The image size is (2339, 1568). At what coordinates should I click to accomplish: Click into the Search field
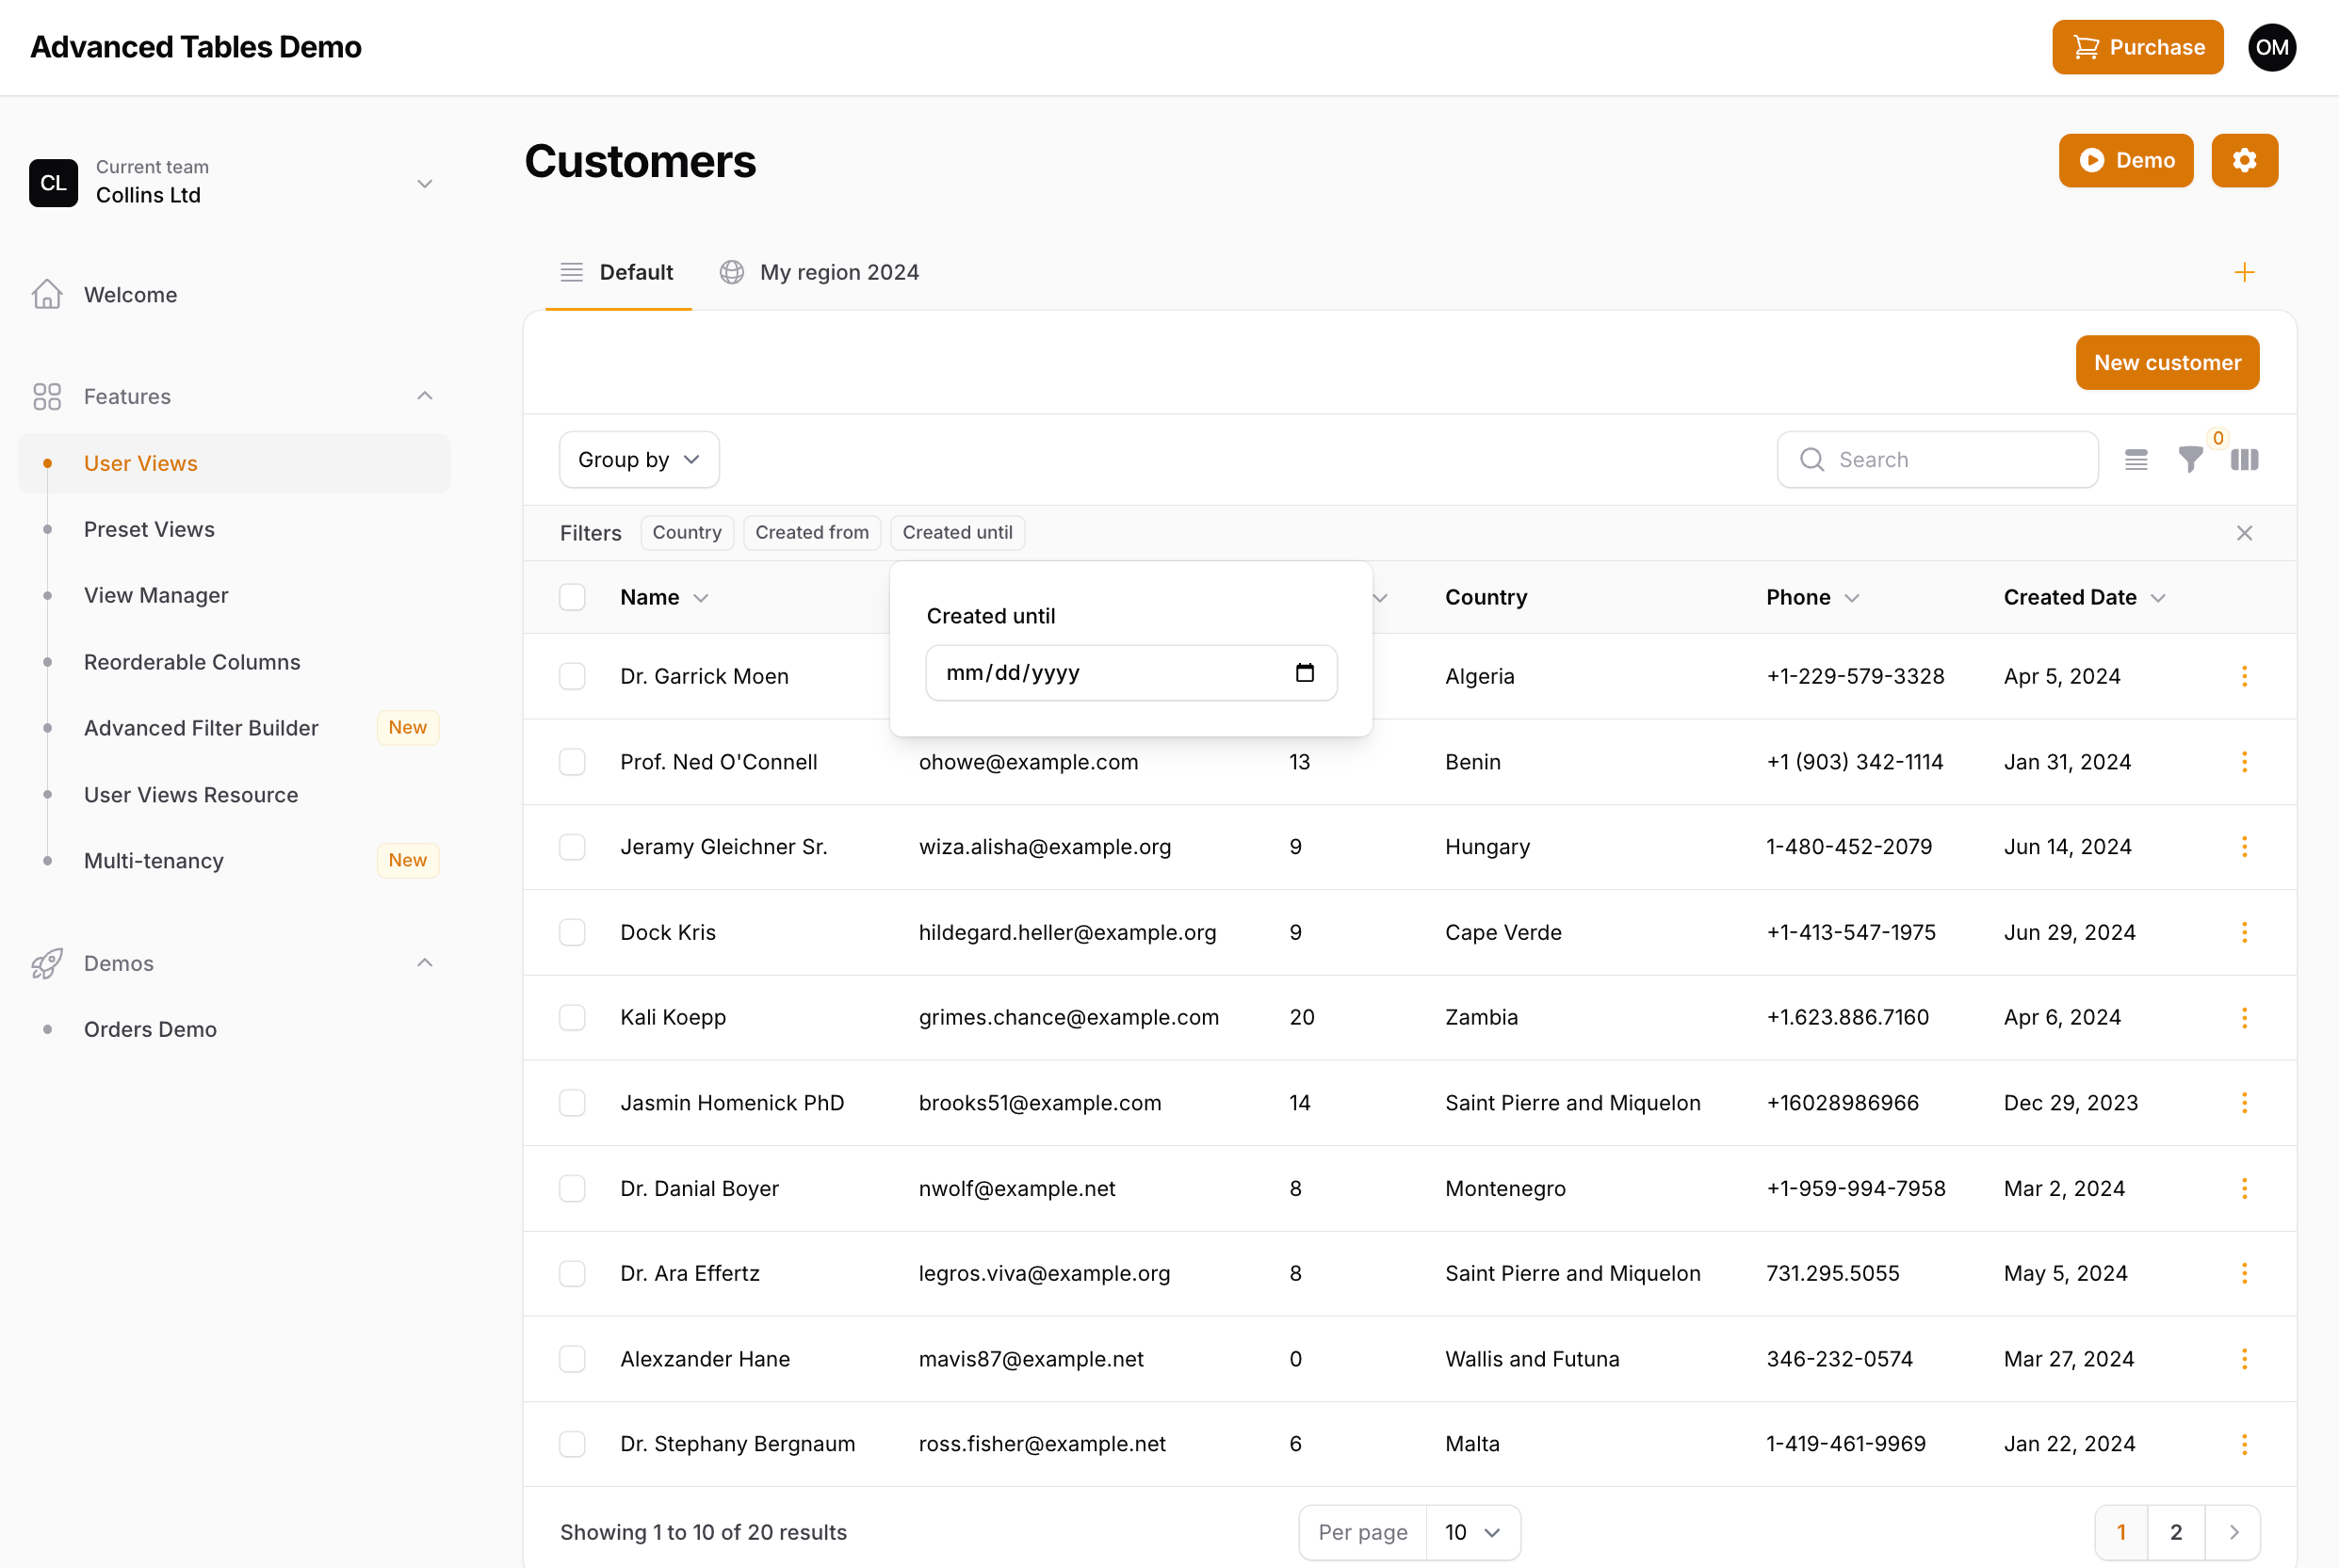(1950, 460)
